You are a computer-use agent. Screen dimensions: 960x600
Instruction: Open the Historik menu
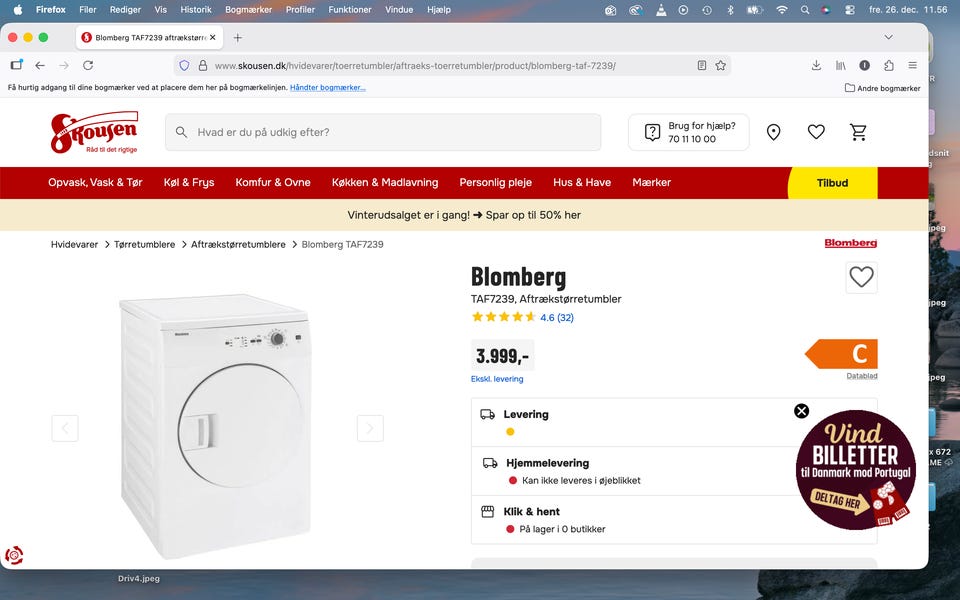(x=196, y=10)
